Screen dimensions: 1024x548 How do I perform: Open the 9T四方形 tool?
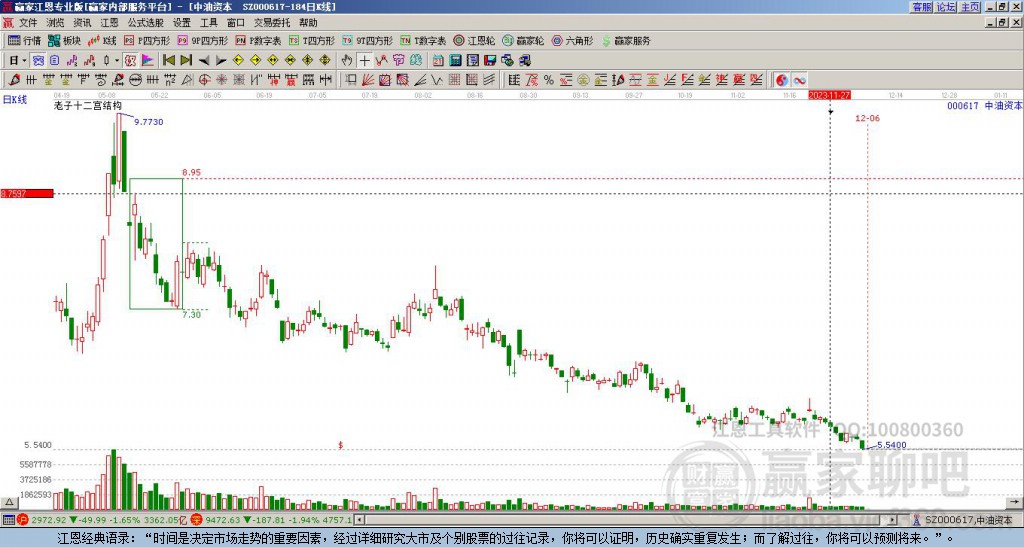click(x=368, y=40)
